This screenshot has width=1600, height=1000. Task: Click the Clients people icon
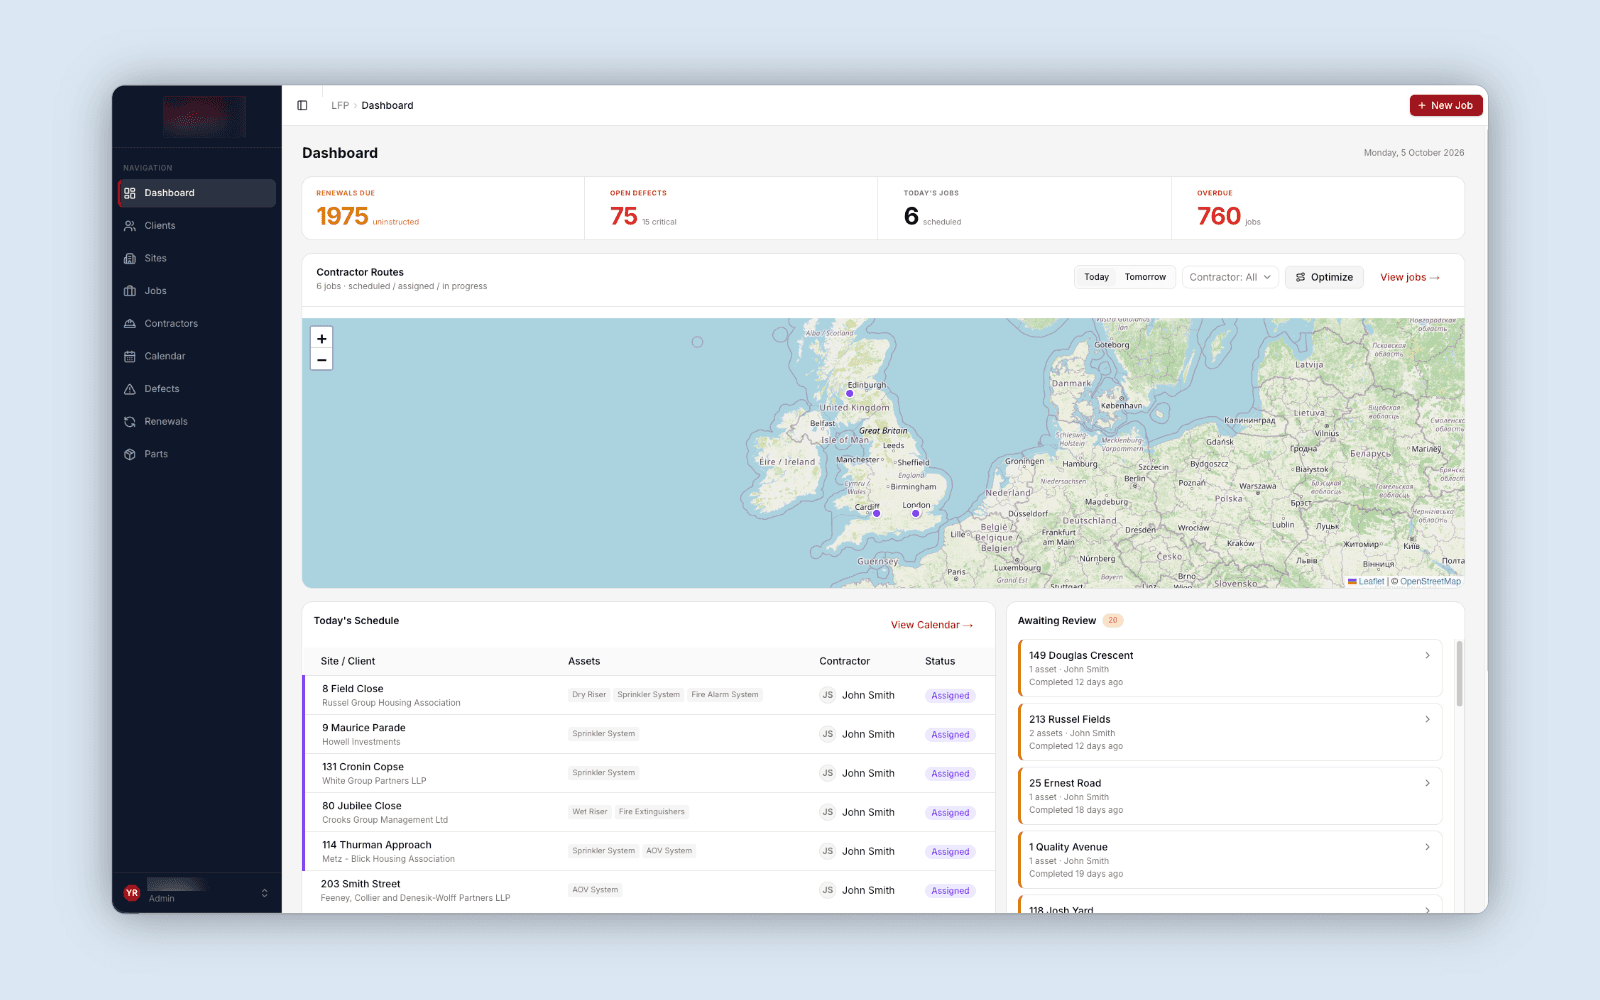(130, 226)
